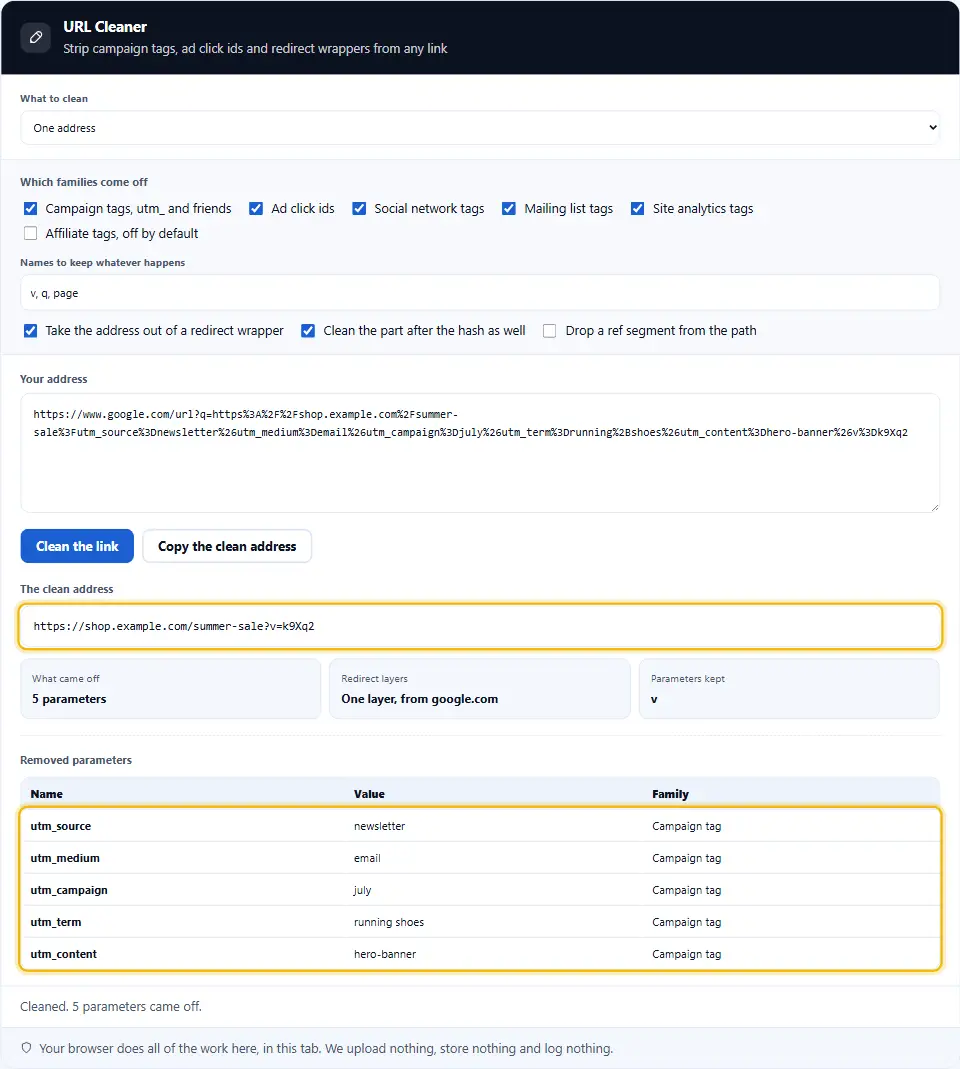Viewport: 960px width, 1069px height.
Task: Click 'One layer, from google.com' text
Action: 419,699
